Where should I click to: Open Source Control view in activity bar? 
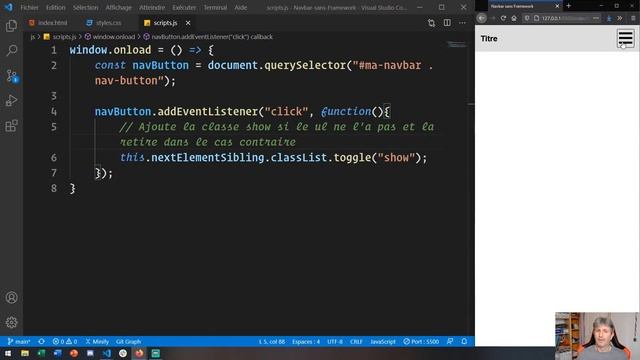click(11, 76)
